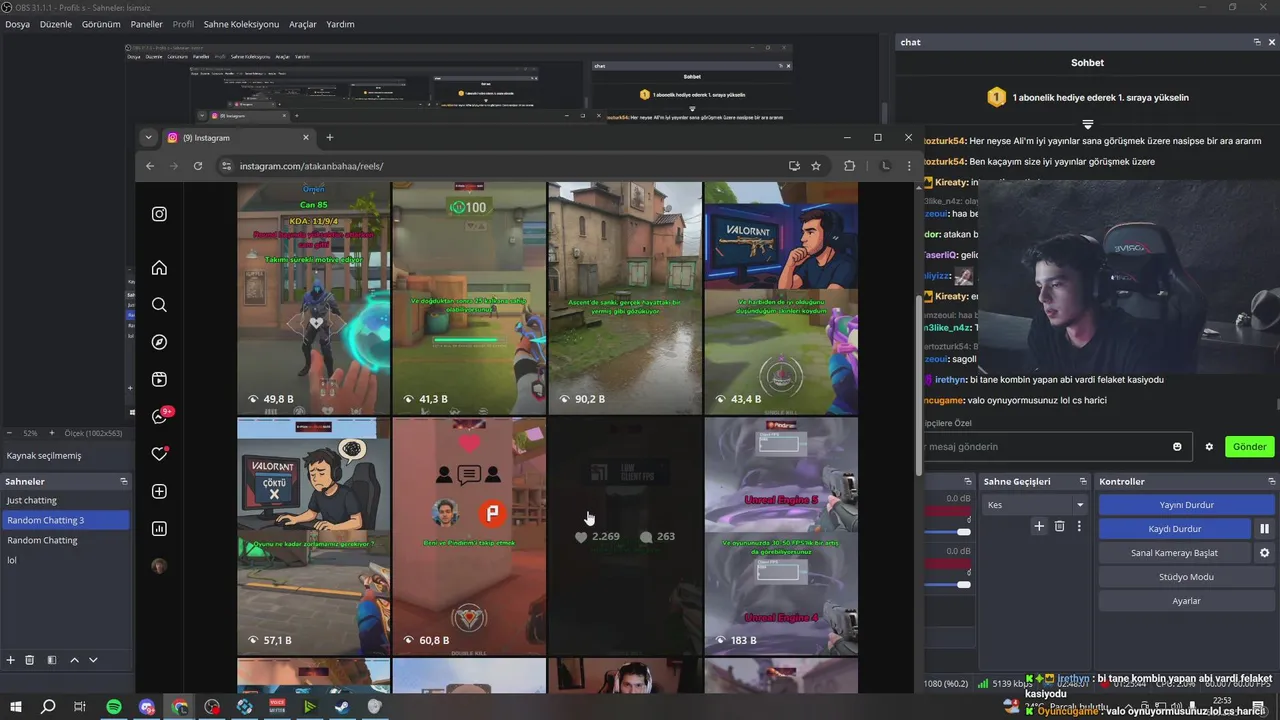Open Chrome extensions puzzle icon
Screen dimensions: 1280x720
pos(850,166)
